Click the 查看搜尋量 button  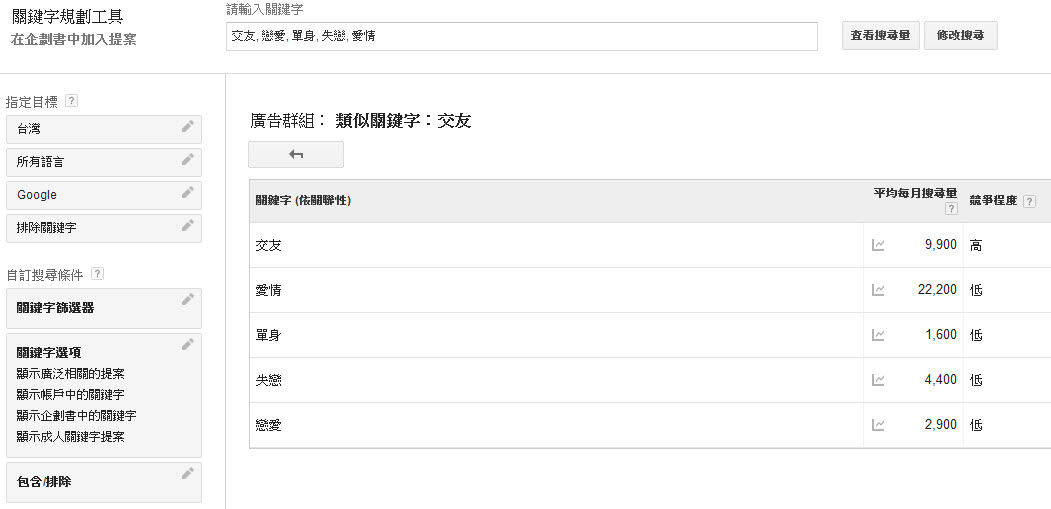[880, 36]
